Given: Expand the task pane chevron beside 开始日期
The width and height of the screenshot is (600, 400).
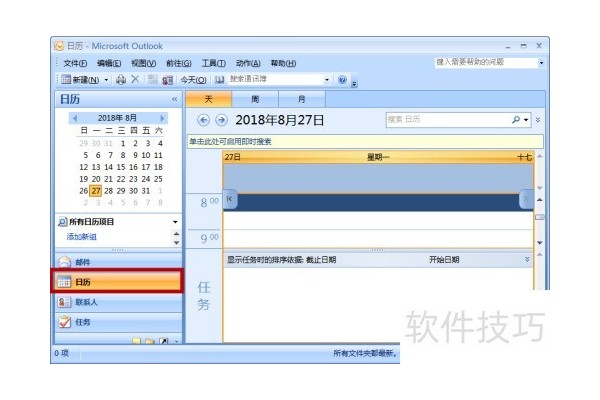Looking at the screenshot, I should pos(527,260).
